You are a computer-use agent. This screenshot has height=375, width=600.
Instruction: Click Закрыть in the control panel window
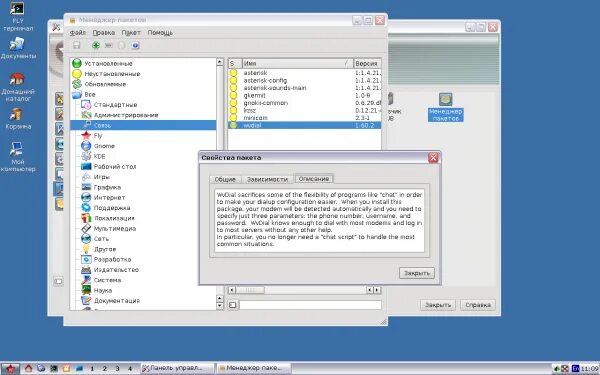pyautogui.click(x=438, y=305)
